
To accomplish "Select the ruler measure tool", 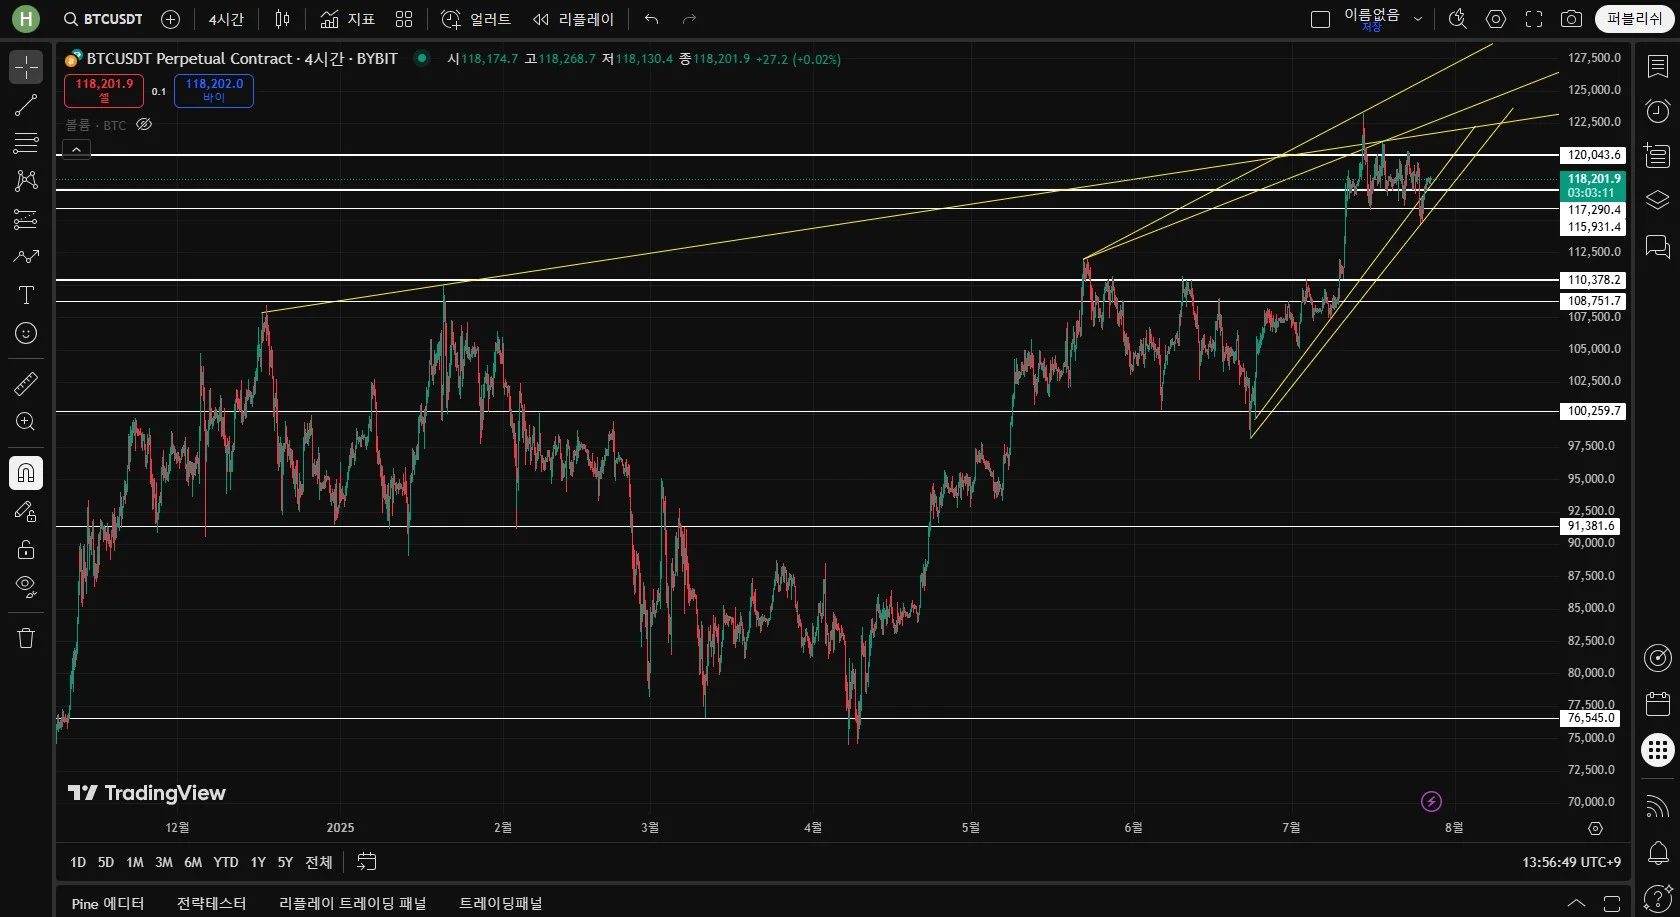I will pyautogui.click(x=26, y=383).
